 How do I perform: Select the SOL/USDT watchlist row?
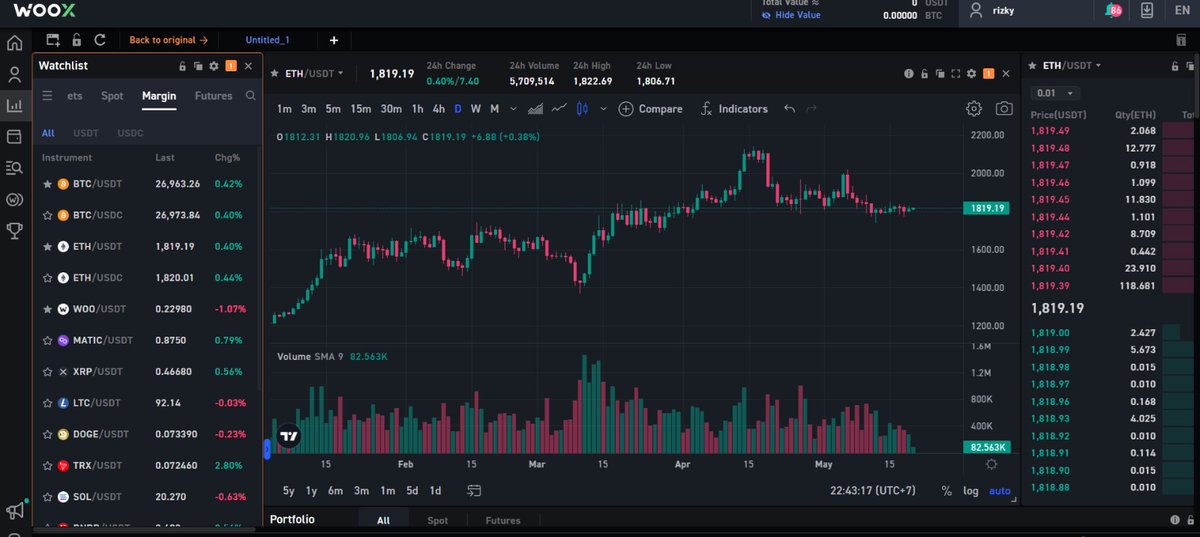tap(147, 496)
